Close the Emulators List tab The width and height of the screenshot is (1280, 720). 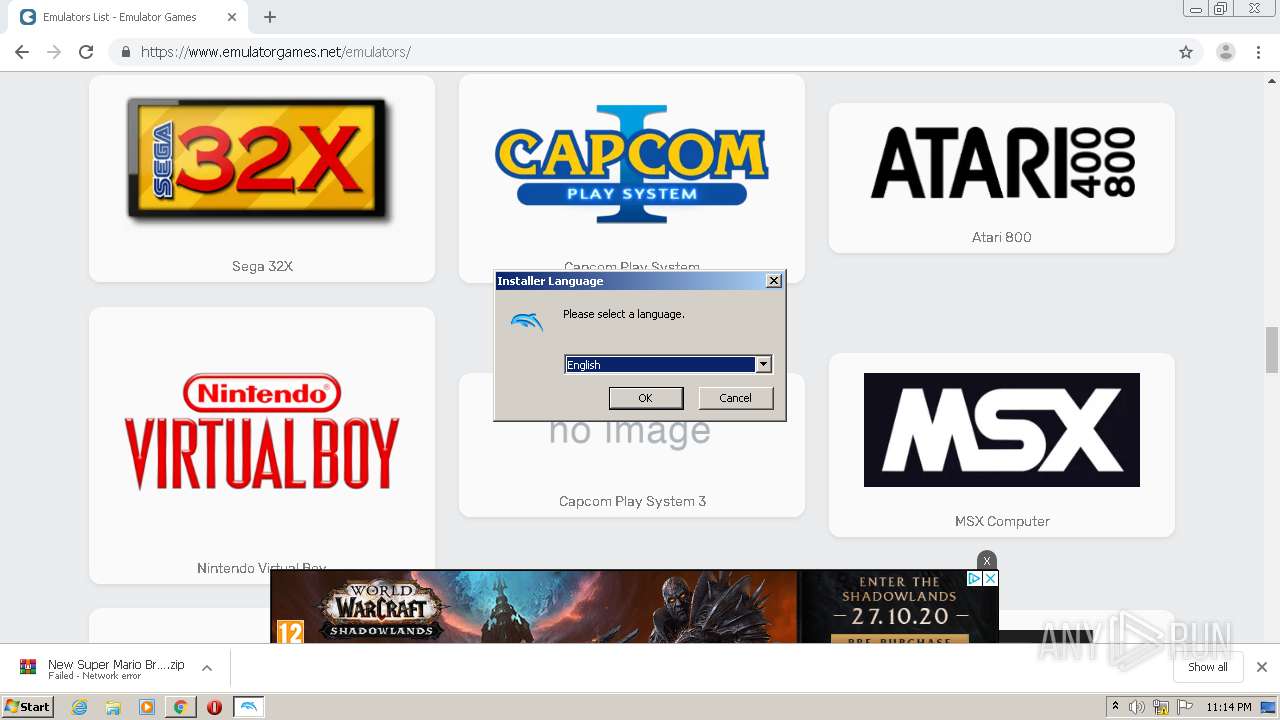[232, 17]
